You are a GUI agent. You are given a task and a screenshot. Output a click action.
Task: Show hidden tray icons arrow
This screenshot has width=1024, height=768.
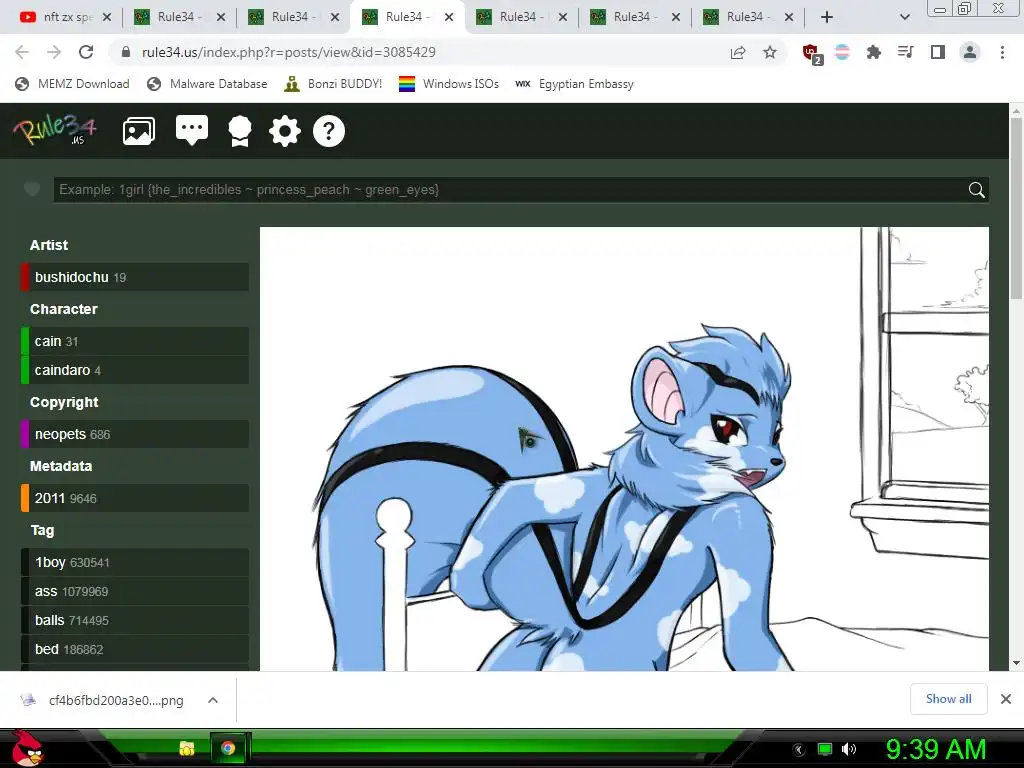[798, 750]
